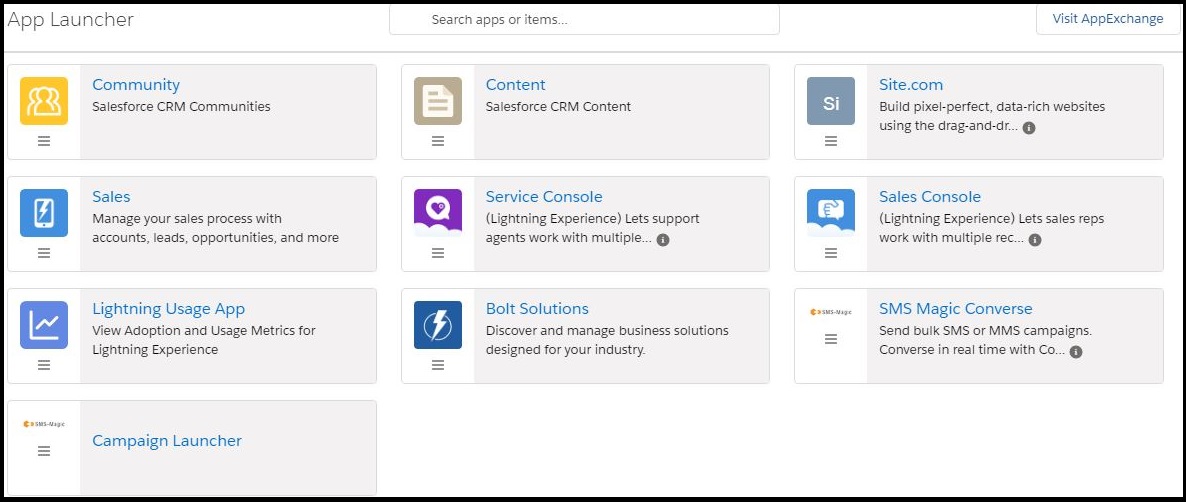1186x502 pixels.
Task: Click the Site.com 'Si' icon
Action: click(831, 101)
